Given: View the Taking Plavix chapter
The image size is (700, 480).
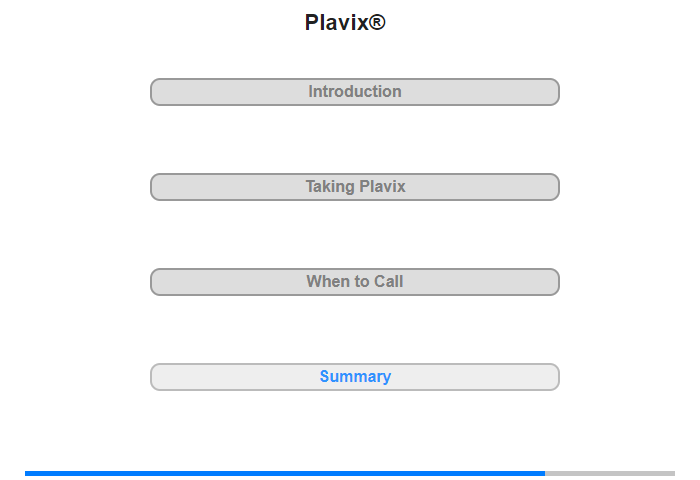Looking at the screenshot, I should click(x=355, y=187).
